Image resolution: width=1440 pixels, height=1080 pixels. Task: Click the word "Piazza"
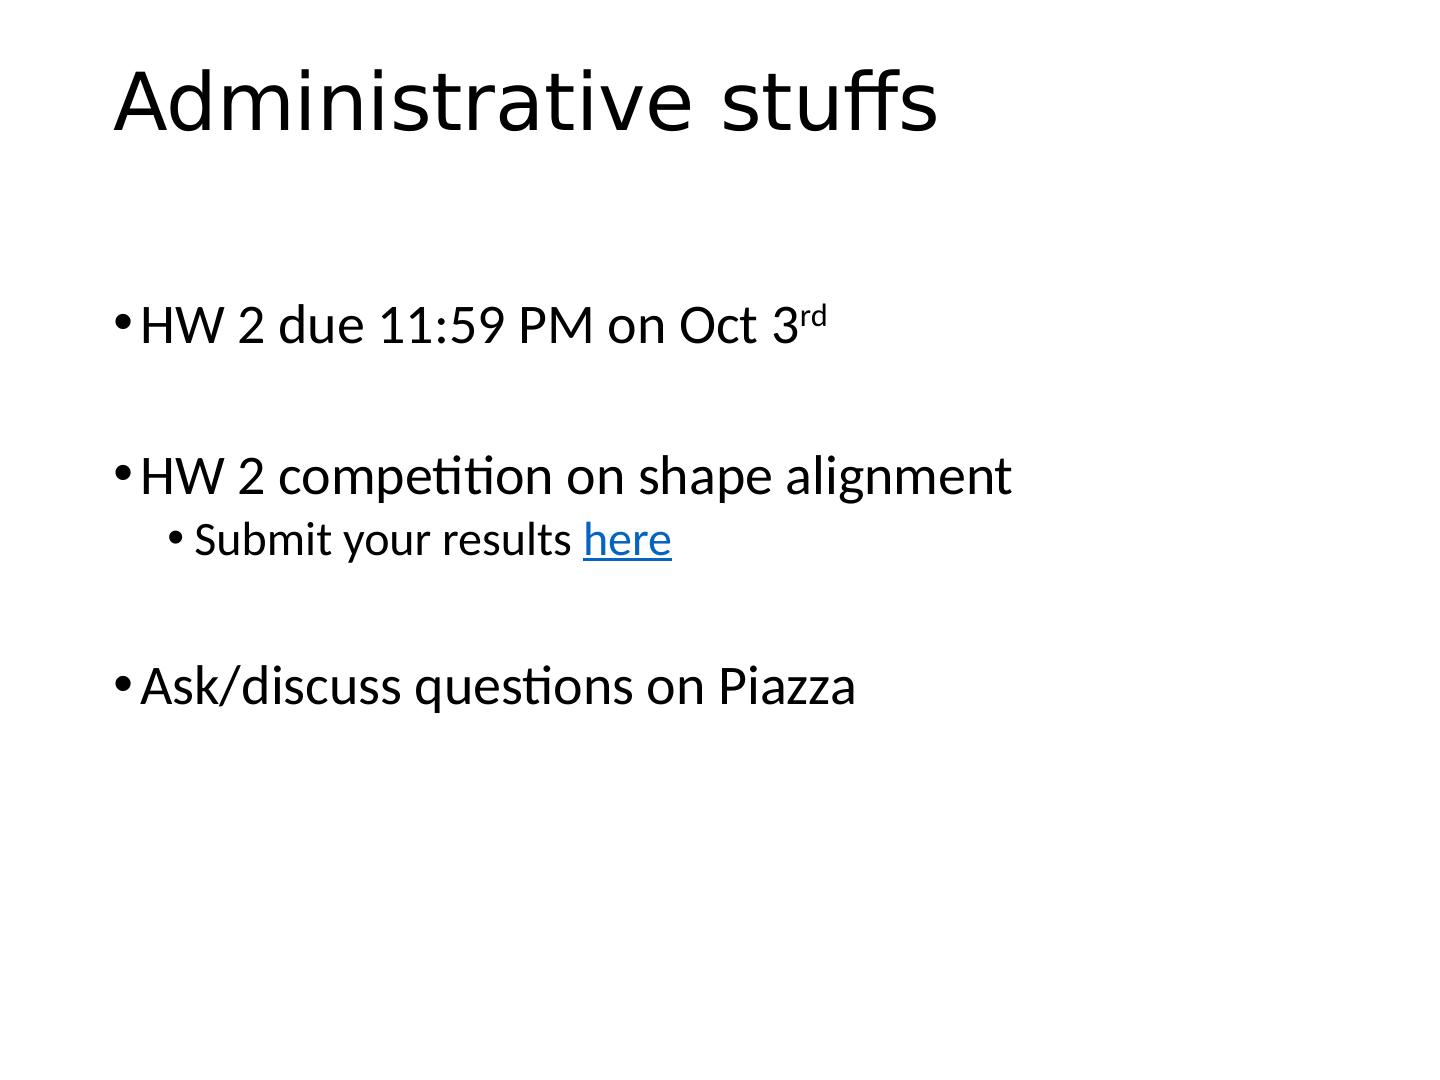click(x=787, y=687)
